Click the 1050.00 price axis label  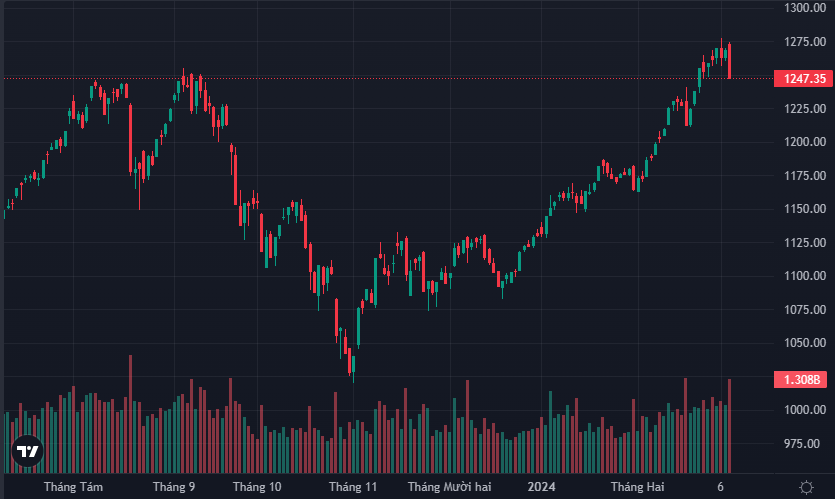(804, 343)
